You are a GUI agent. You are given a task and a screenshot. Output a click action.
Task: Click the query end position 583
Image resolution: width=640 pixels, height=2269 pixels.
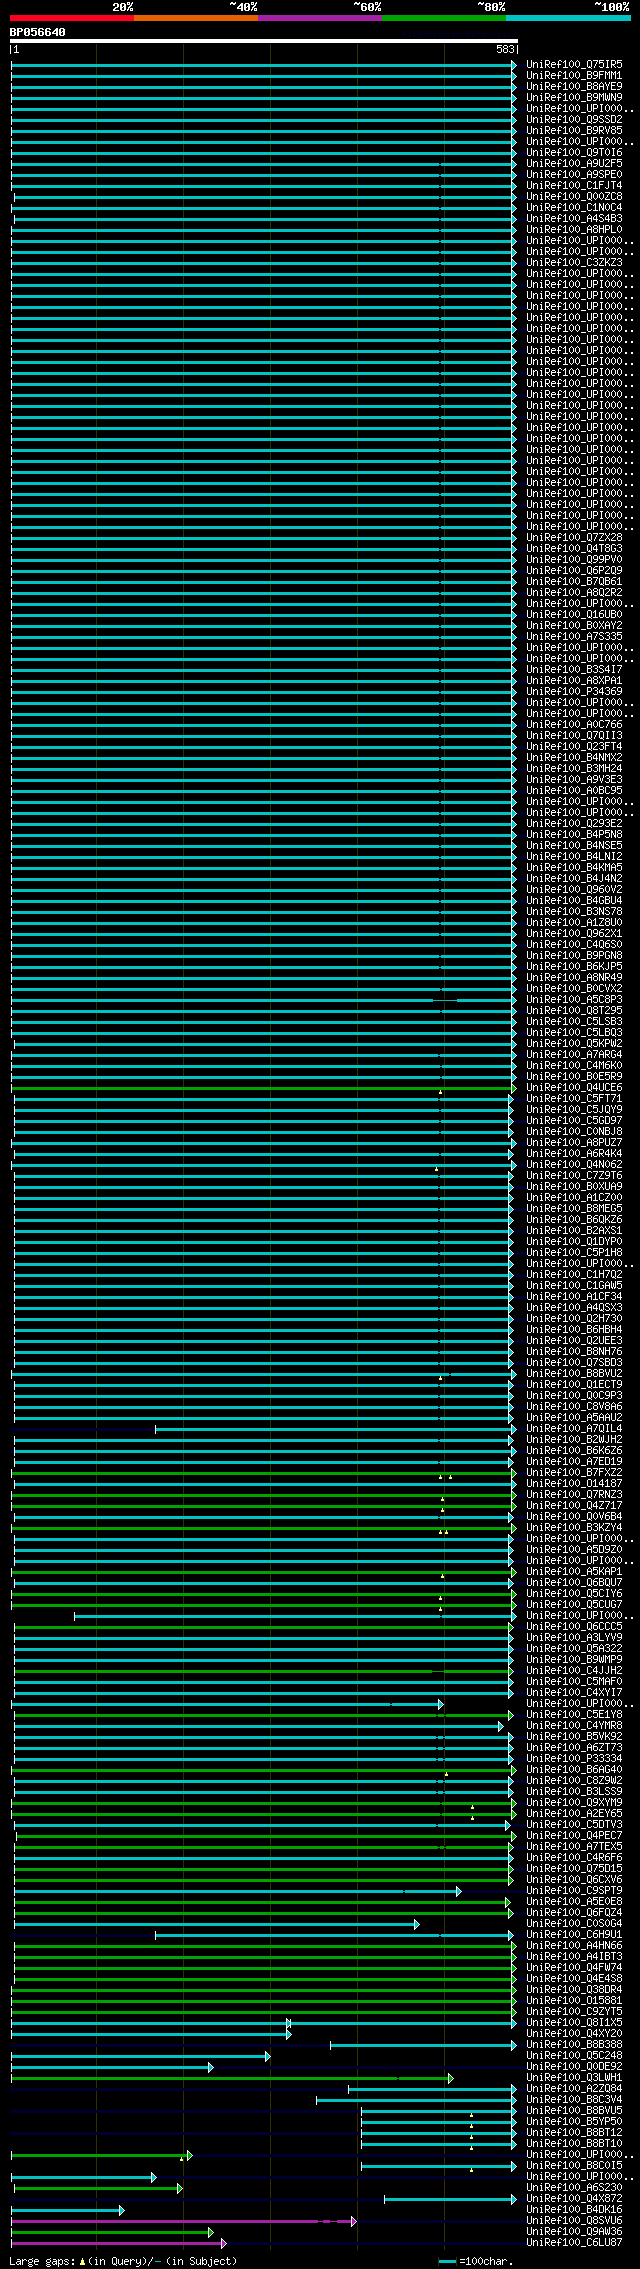(505, 49)
